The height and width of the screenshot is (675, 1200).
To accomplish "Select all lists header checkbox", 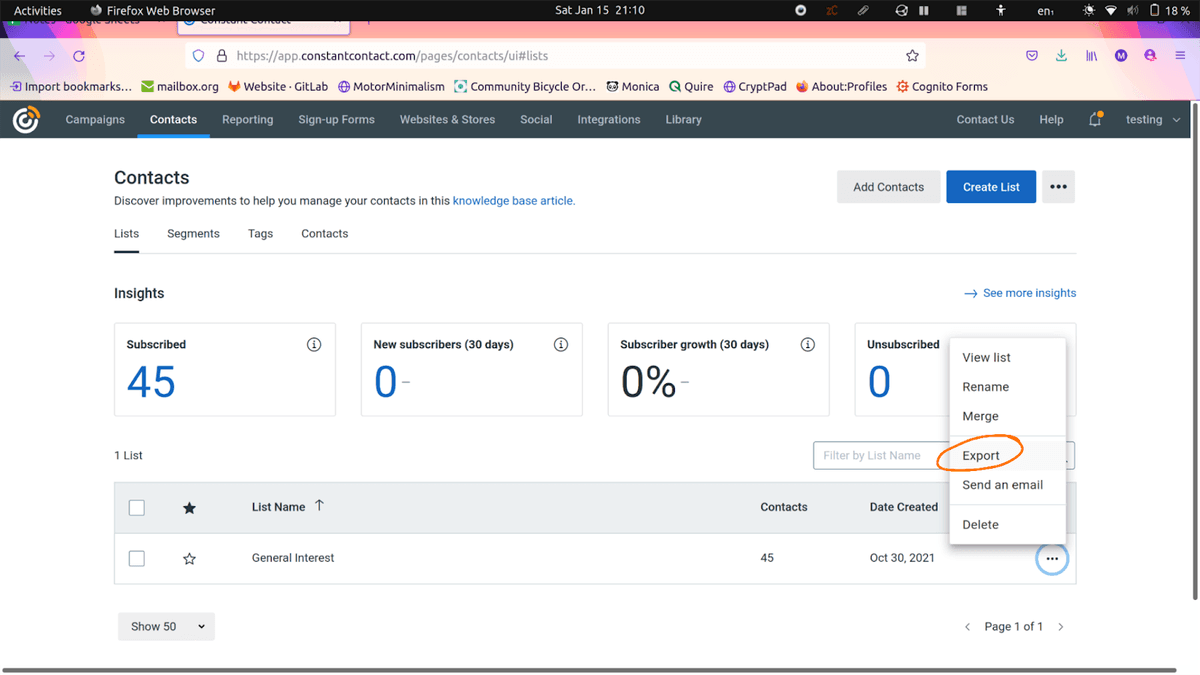I will [137, 508].
